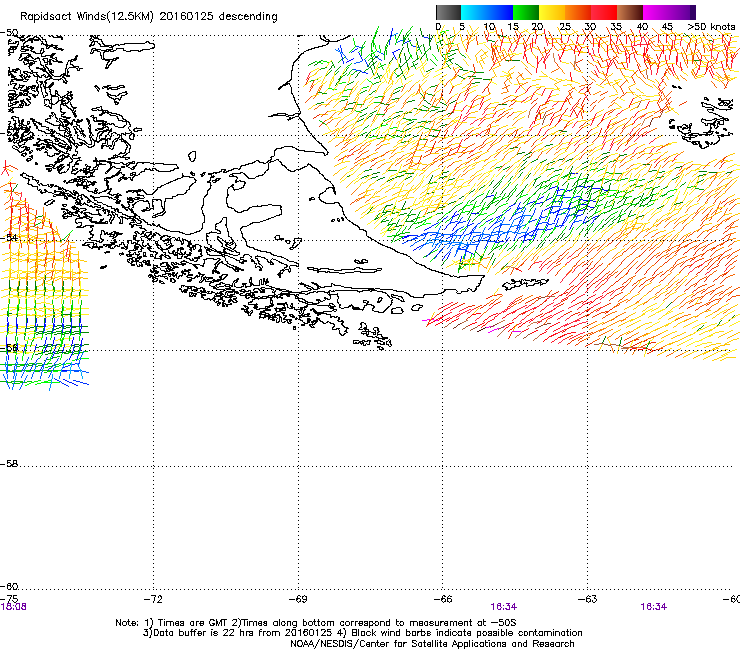Click the "30" label under the color bar
Viewport: 740px width, 650px height.
(590, 26)
